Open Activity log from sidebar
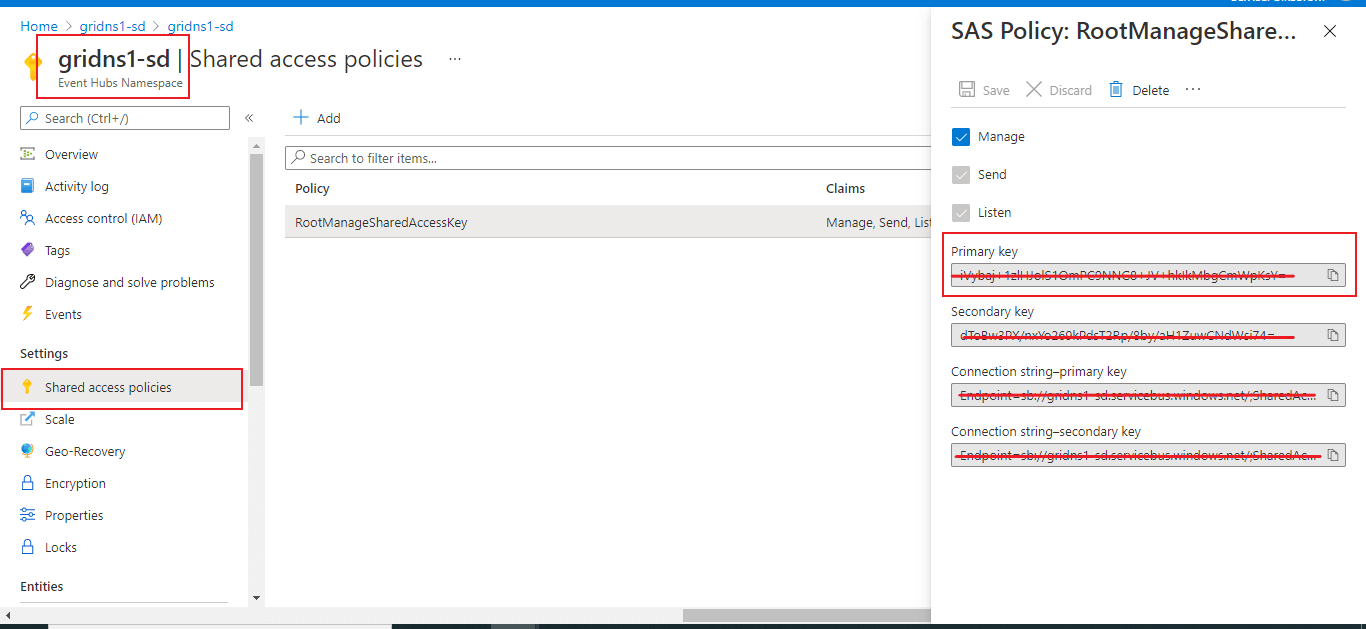Image resolution: width=1366 pixels, height=629 pixels. [76, 186]
